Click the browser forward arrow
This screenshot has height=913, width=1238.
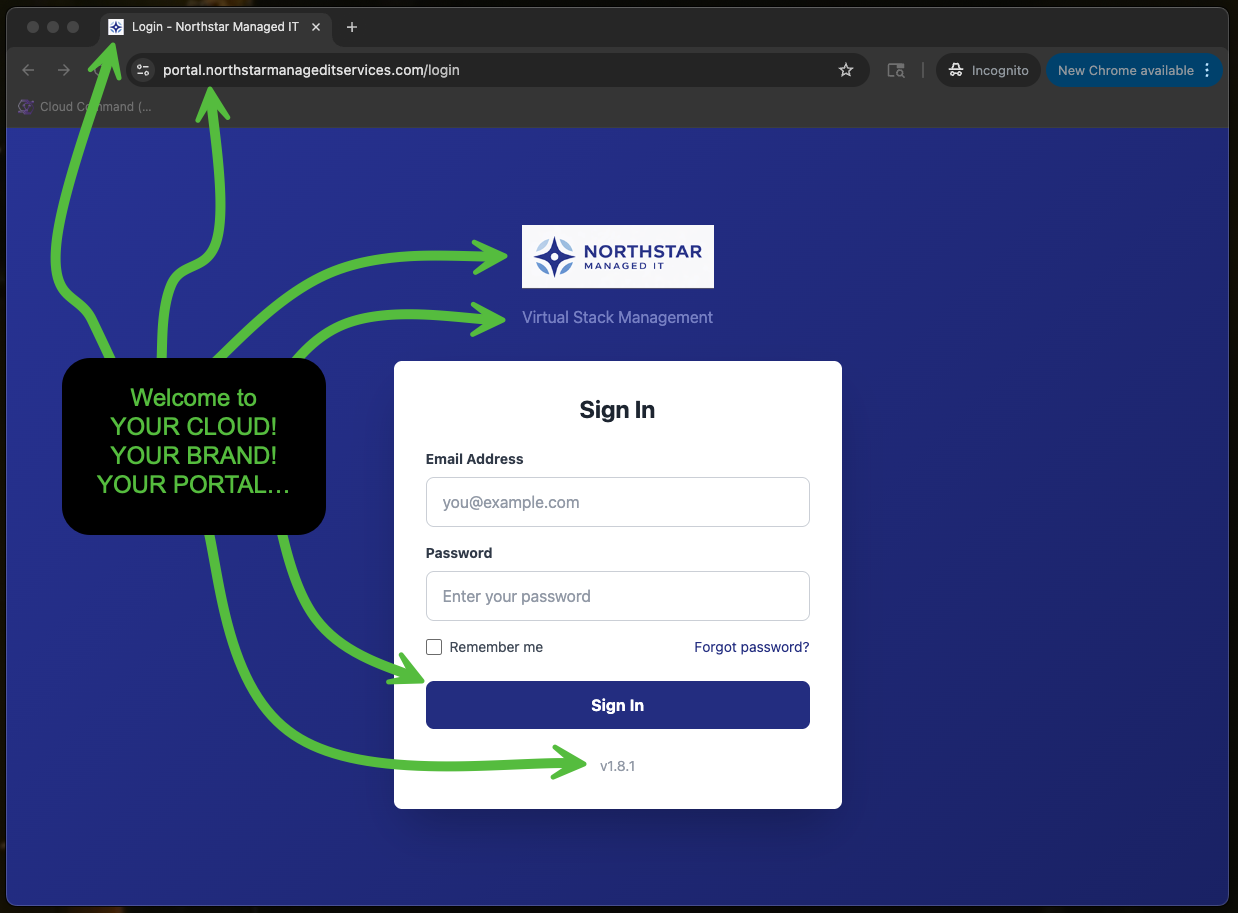64,70
